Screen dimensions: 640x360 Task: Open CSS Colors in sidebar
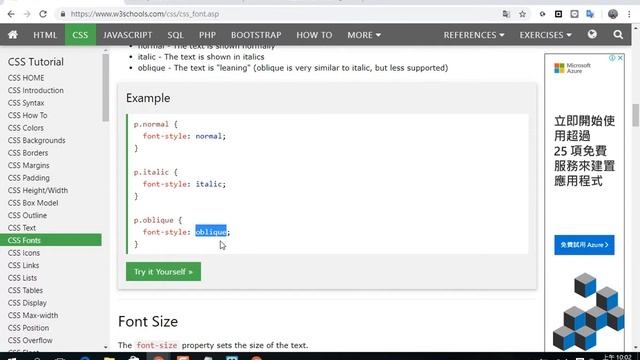(25, 128)
